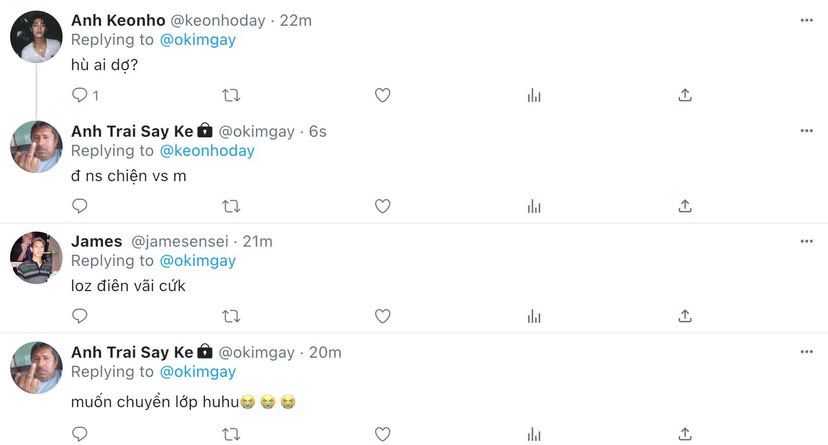Image resolution: width=828 pixels, height=445 pixels.
Task: Reply to Anh Keonho's tweet
Action: [x=80, y=95]
